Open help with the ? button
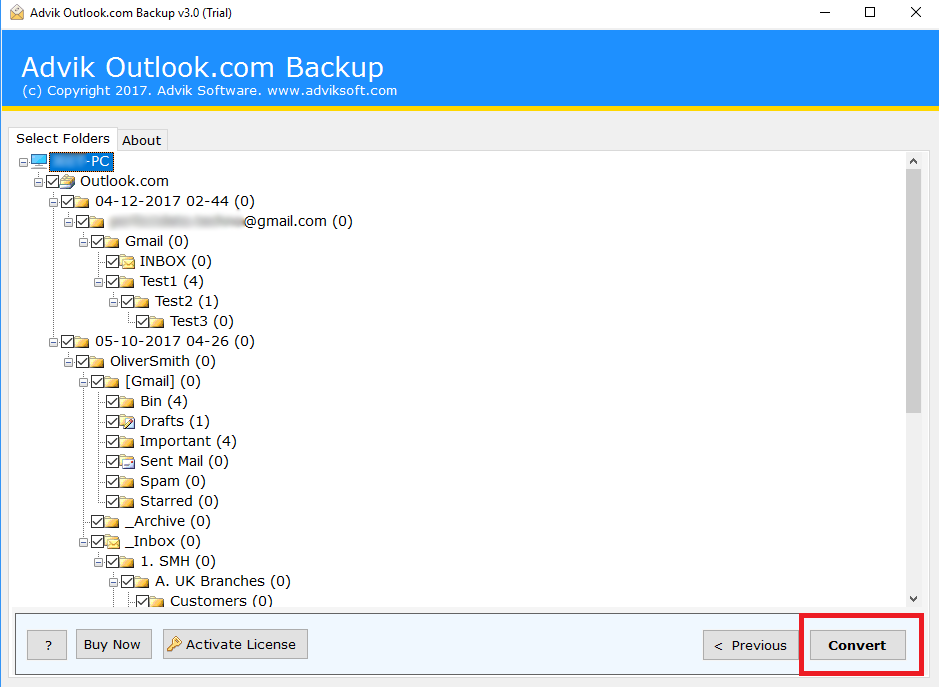Image resolution: width=939 pixels, height=687 pixels. [x=47, y=644]
